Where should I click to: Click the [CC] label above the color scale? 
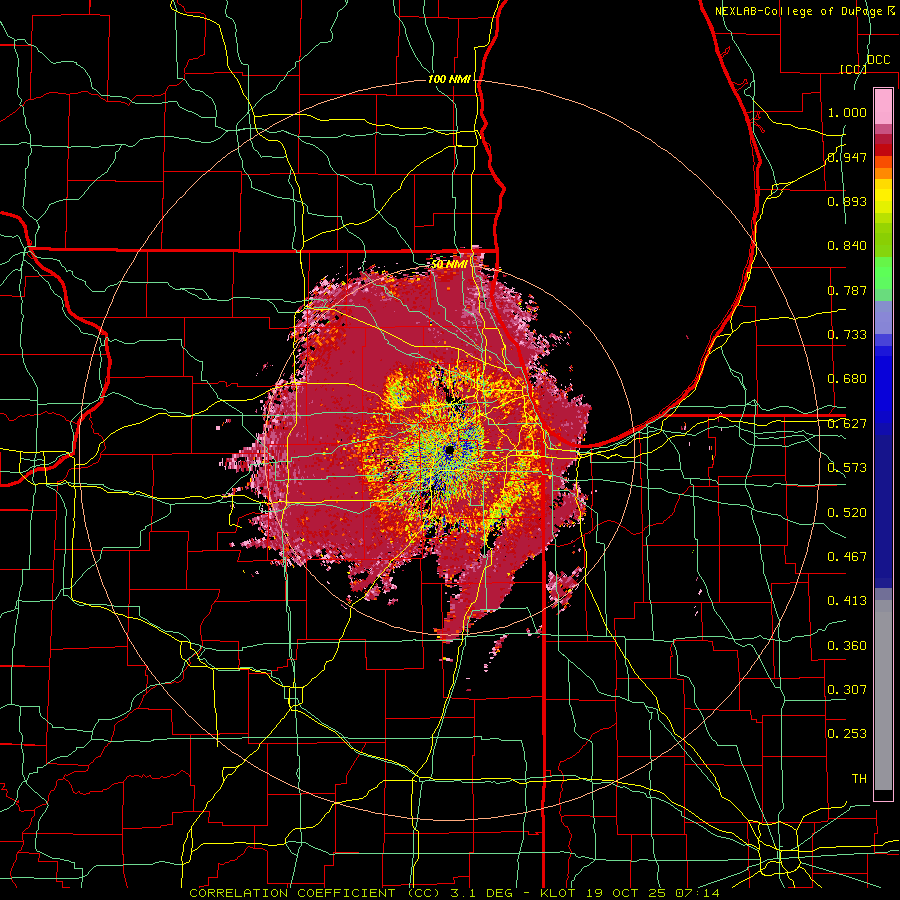tap(853, 69)
